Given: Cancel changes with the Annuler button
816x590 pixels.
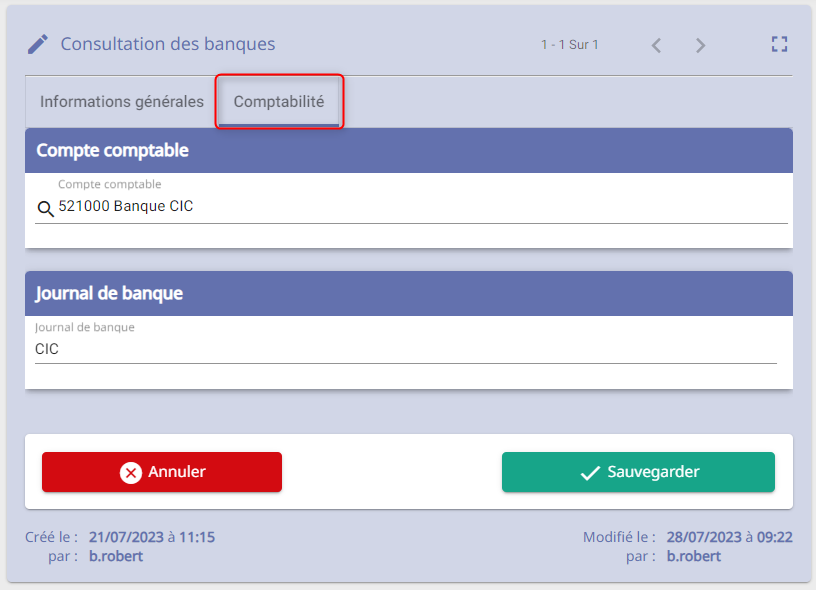Looking at the screenshot, I should click(162, 472).
